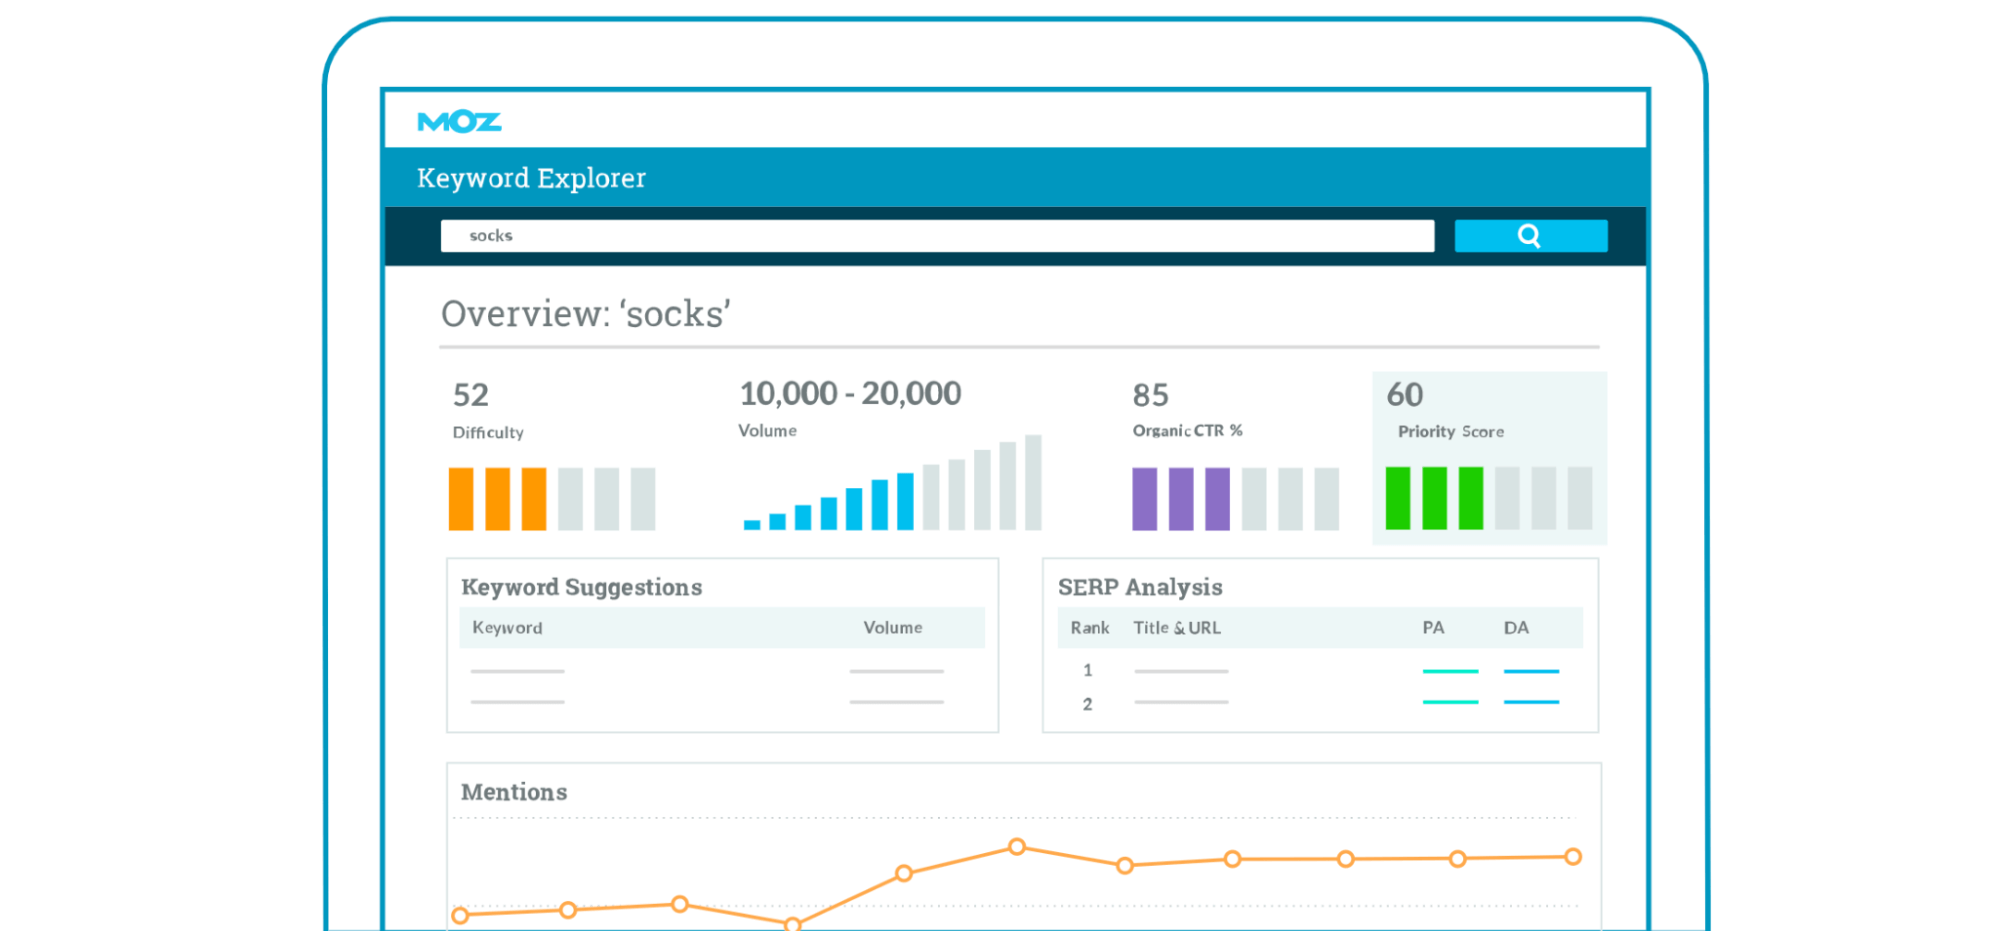This screenshot has height=932, width=1999.
Task: Click the Priority Score label
Action: (1450, 431)
